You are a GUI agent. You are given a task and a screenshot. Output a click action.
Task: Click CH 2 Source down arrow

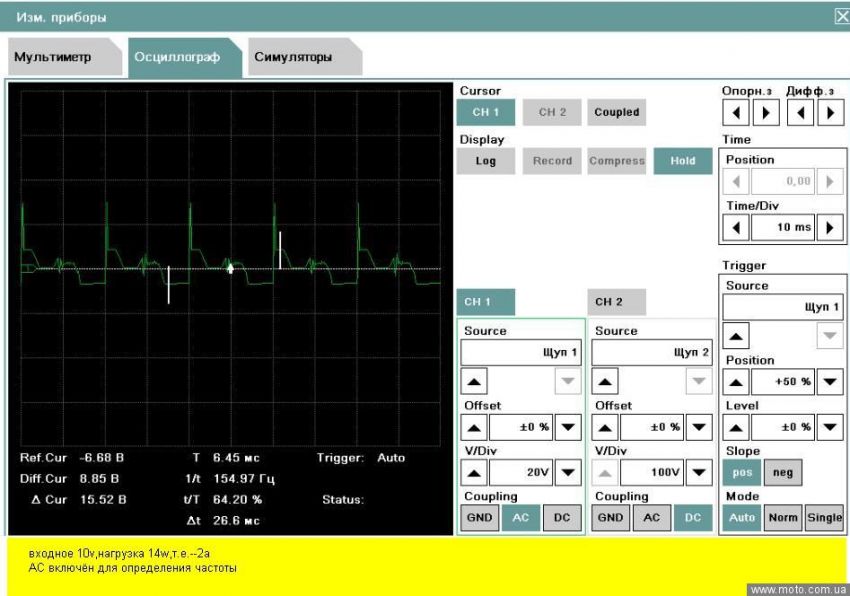click(699, 381)
